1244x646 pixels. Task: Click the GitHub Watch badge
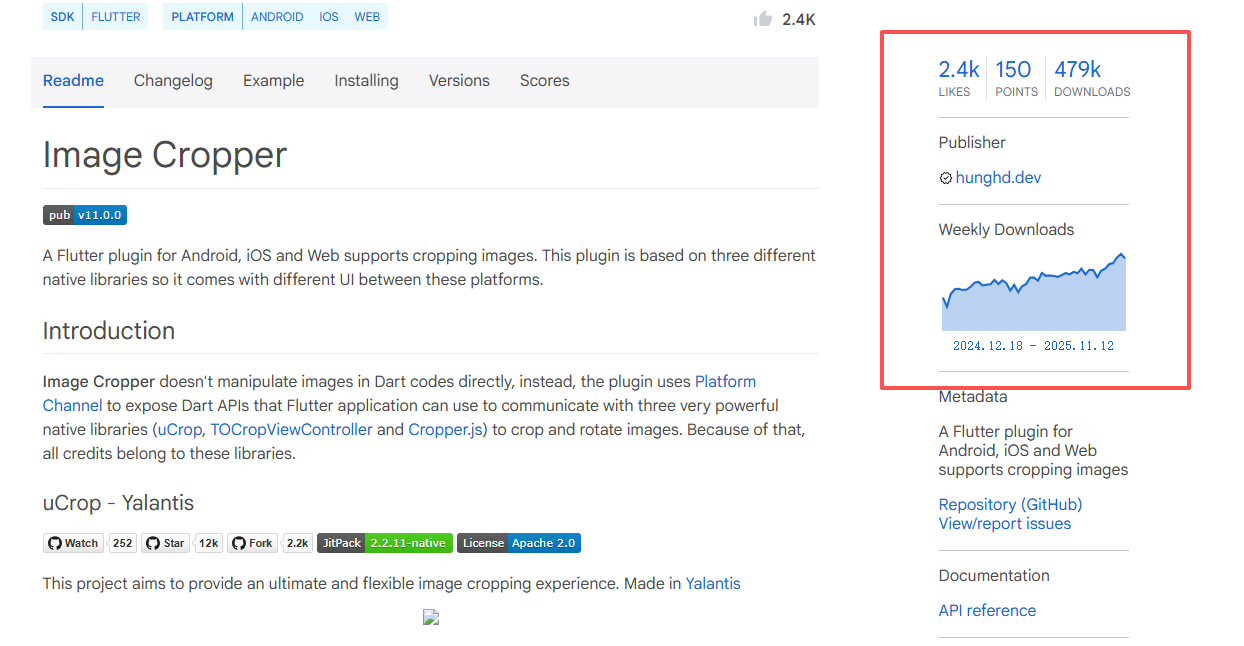click(72, 543)
